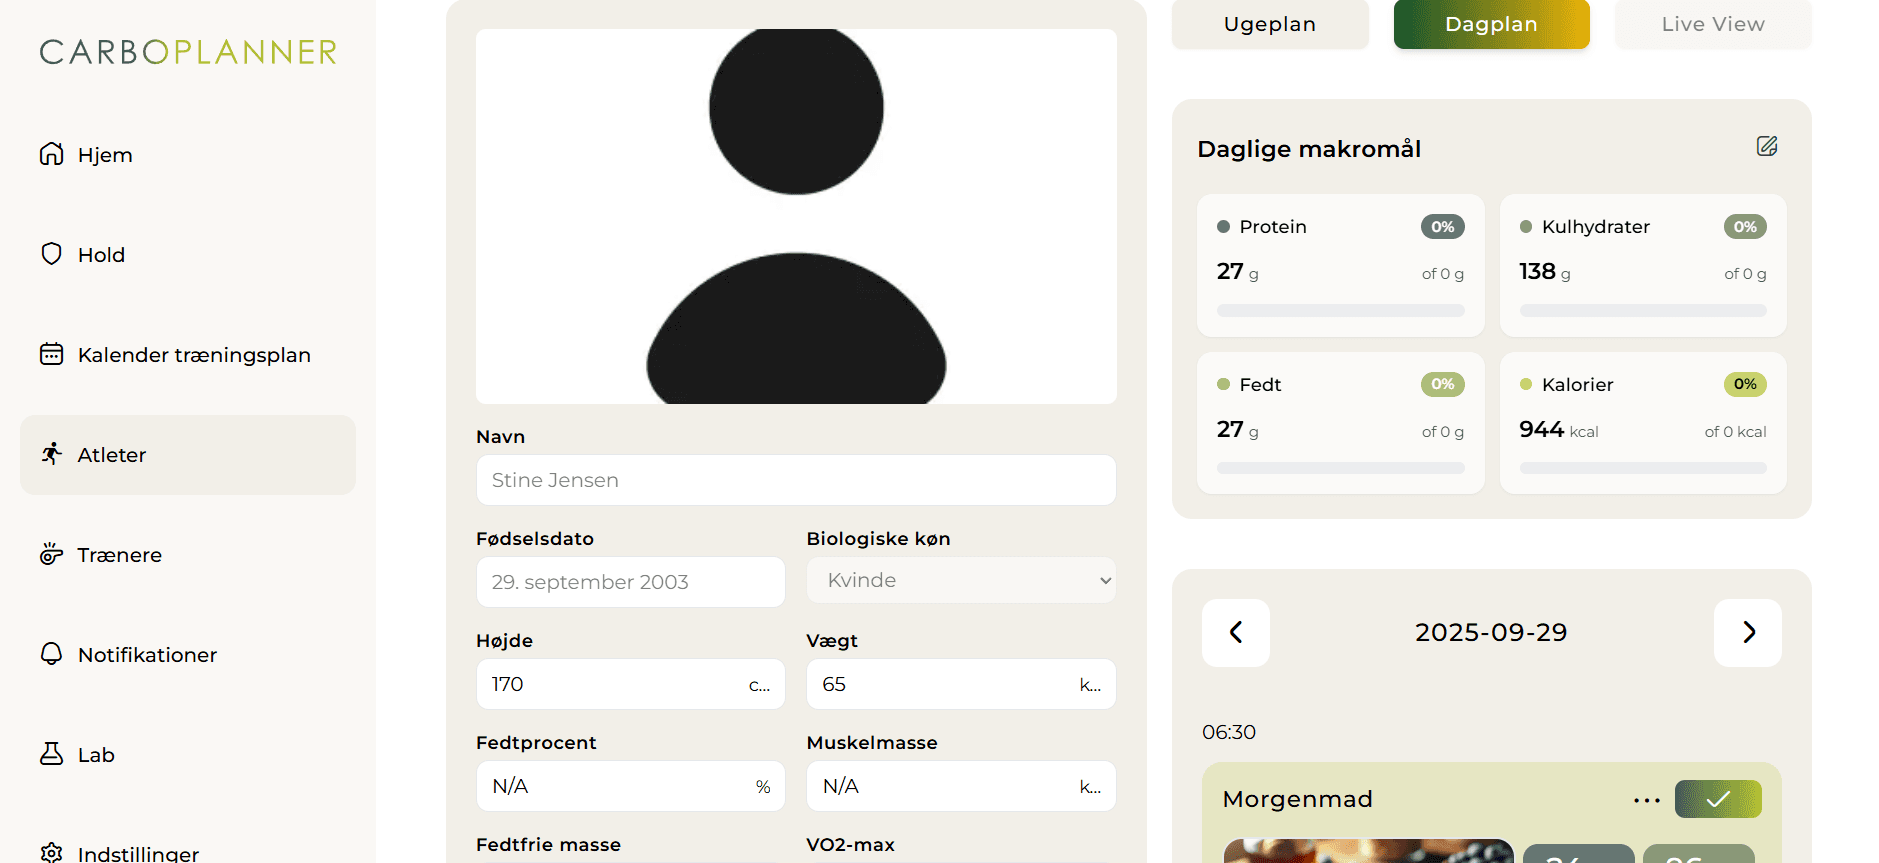1879x863 pixels.
Task: Click the Indstillinger gear icon
Action: pos(51,853)
